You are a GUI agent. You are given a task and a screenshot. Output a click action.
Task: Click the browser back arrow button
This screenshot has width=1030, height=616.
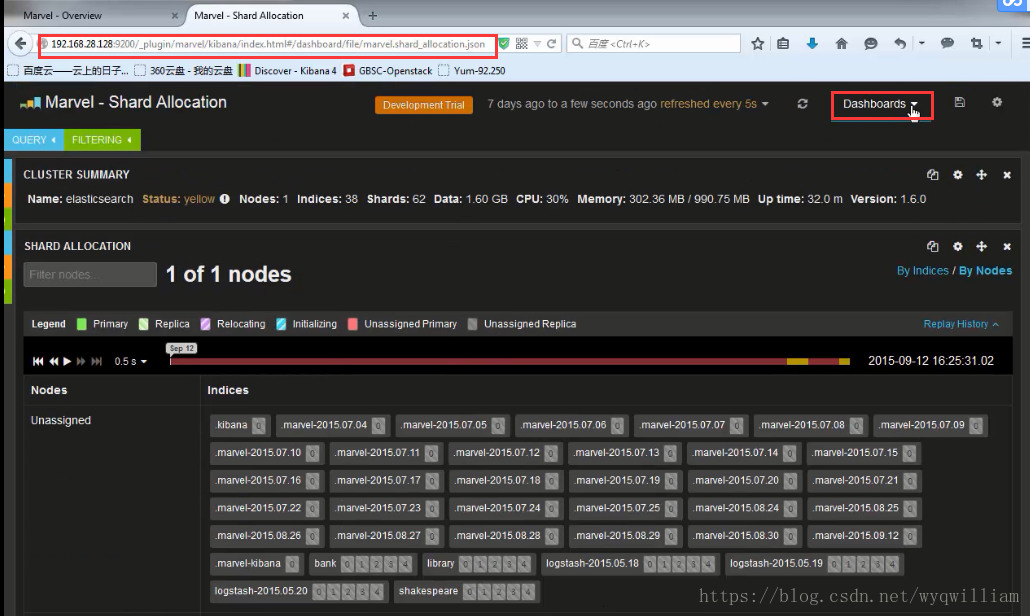point(20,44)
